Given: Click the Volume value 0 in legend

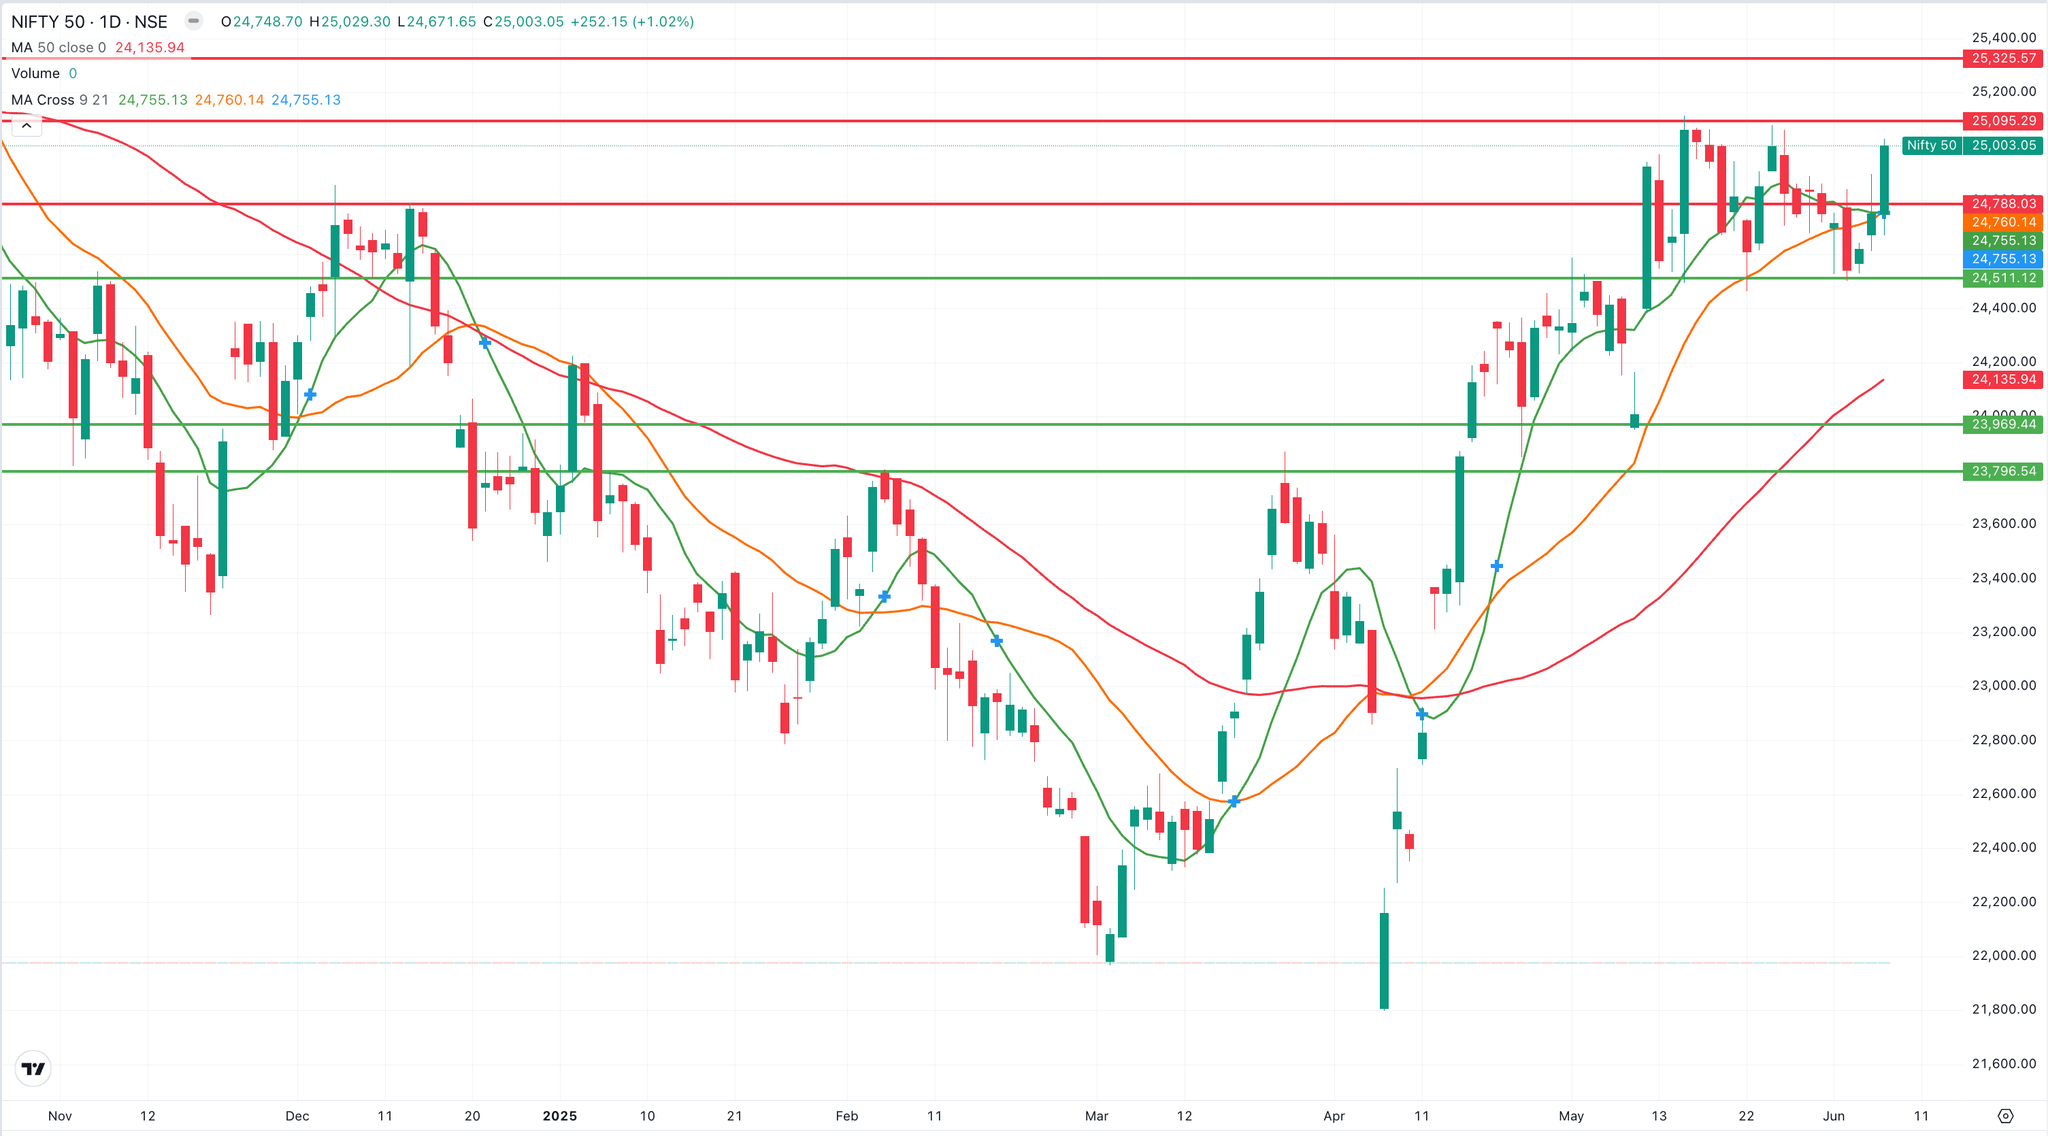Looking at the screenshot, I should pyautogui.click(x=73, y=73).
